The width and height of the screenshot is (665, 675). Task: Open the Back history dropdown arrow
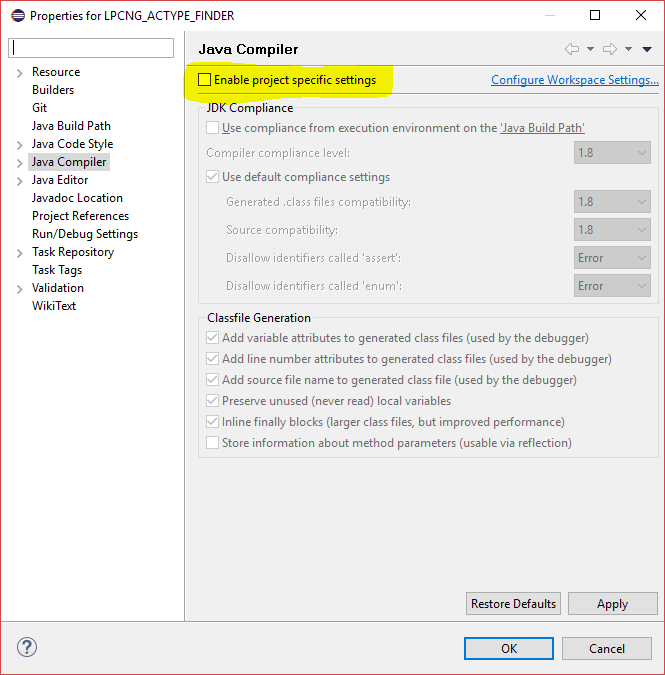coord(590,49)
